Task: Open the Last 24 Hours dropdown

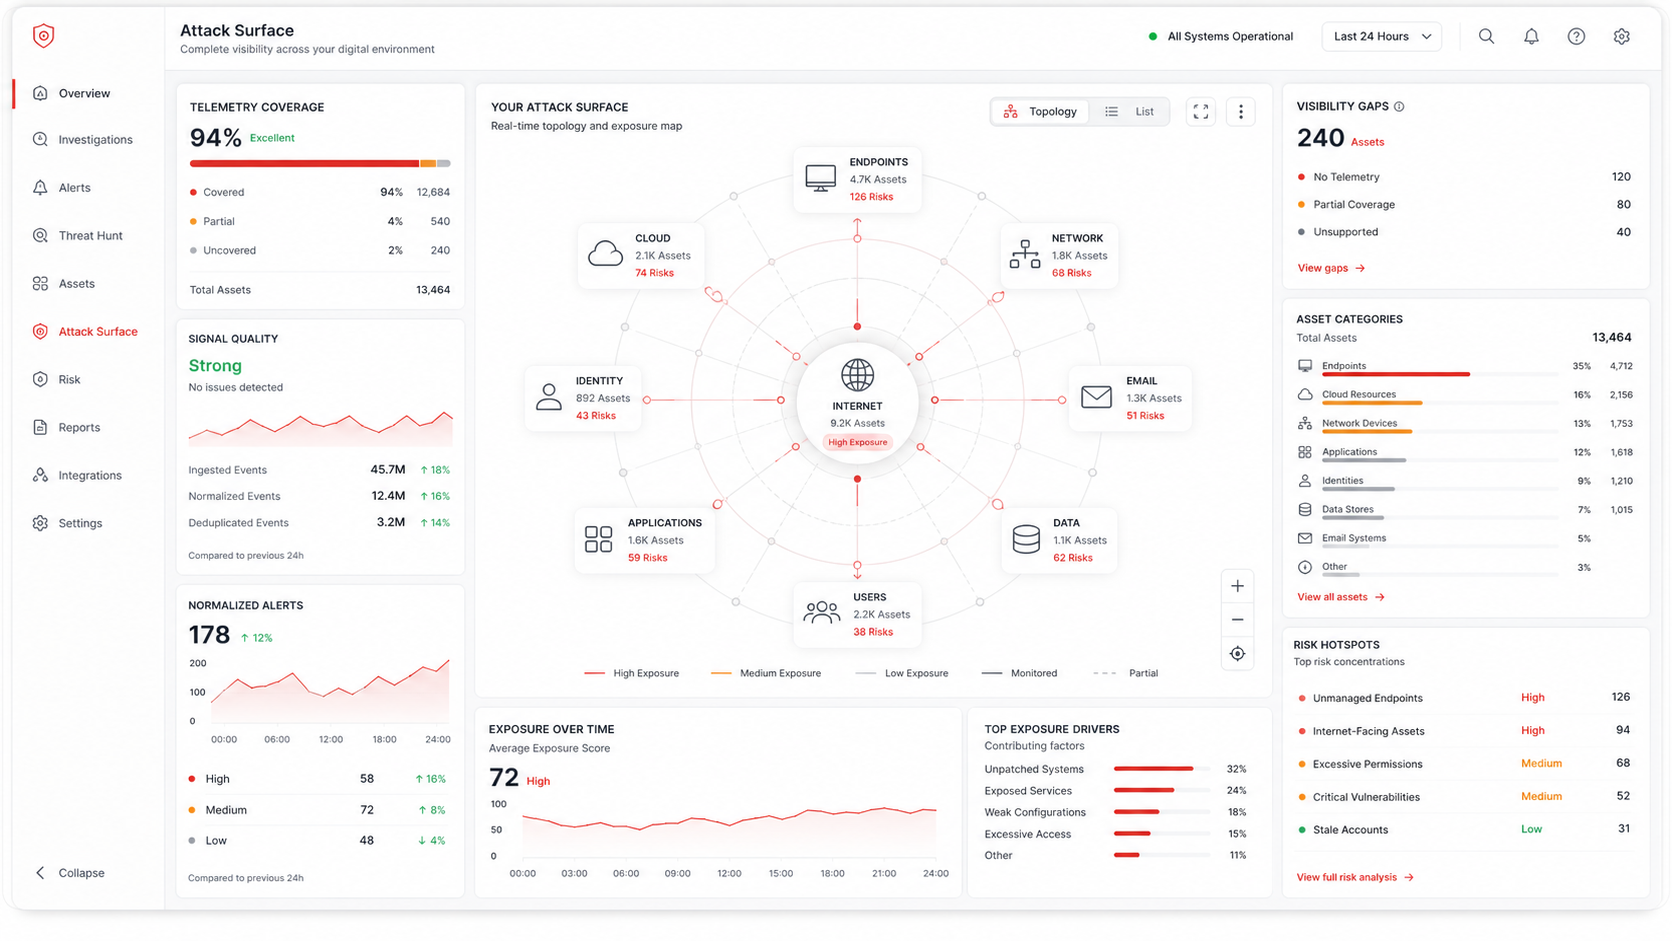Action: (1381, 36)
